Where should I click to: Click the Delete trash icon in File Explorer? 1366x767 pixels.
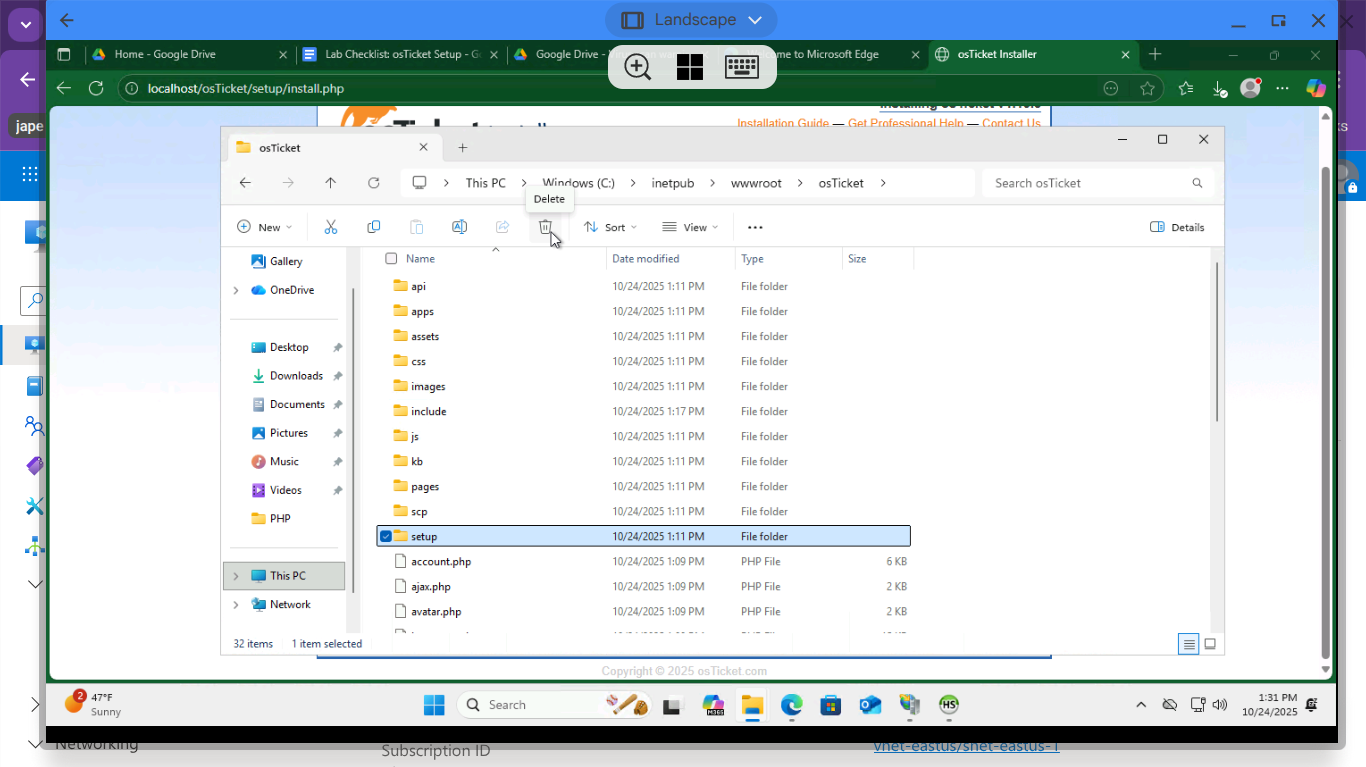coord(545,227)
